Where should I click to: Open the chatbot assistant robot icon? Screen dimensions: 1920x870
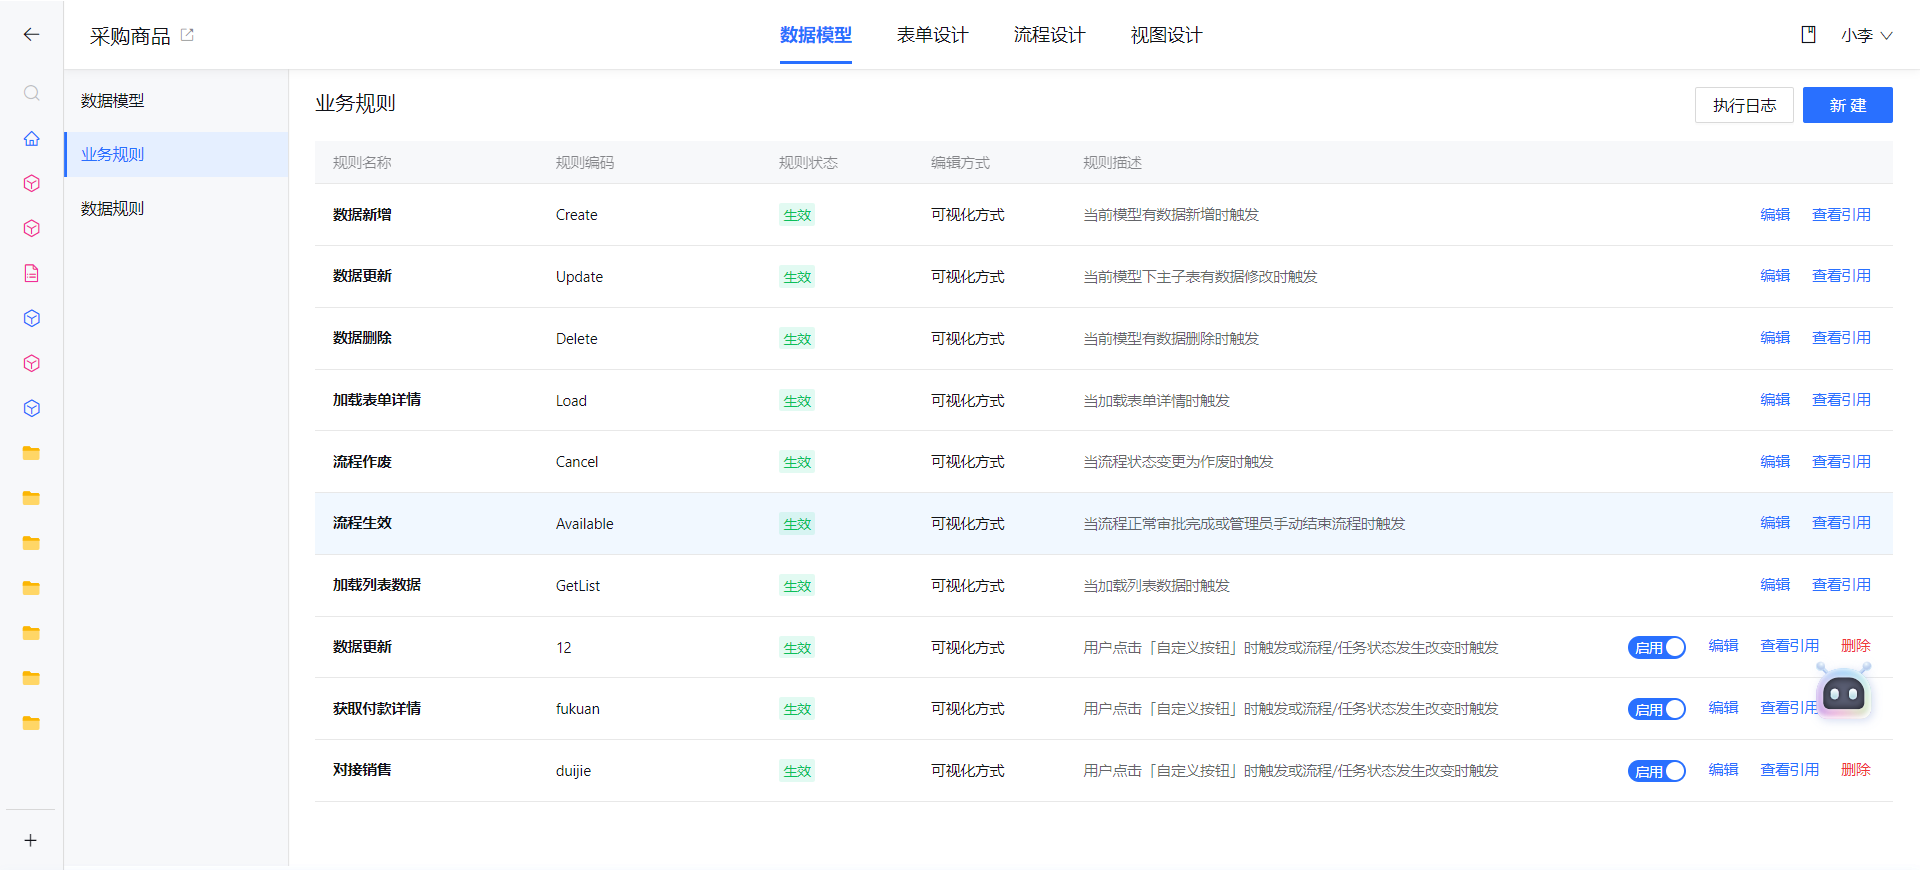click(x=1843, y=692)
